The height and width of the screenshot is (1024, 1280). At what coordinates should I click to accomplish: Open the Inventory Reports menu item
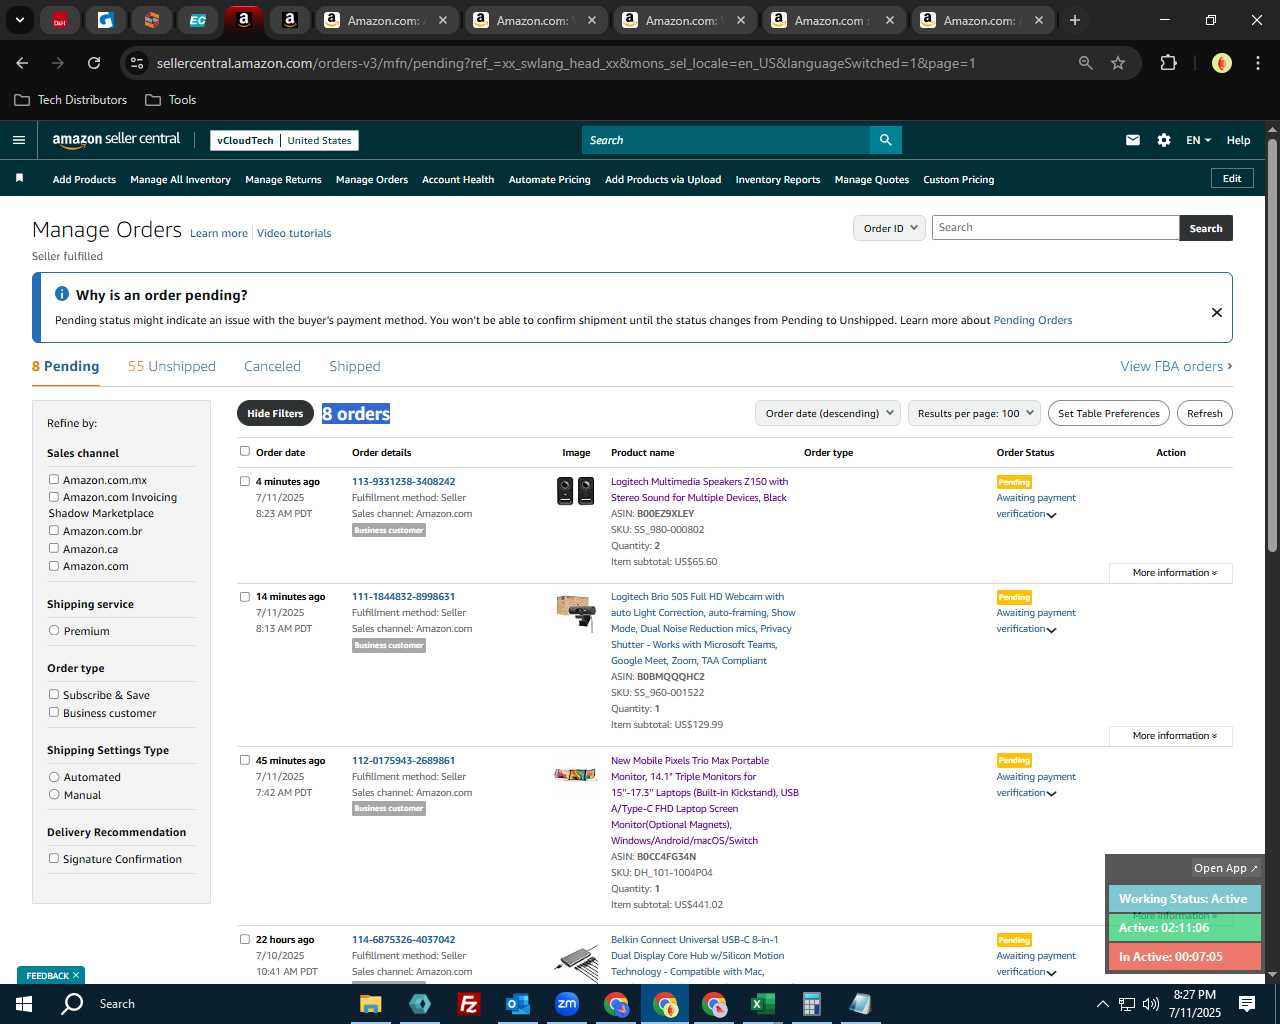778,180
